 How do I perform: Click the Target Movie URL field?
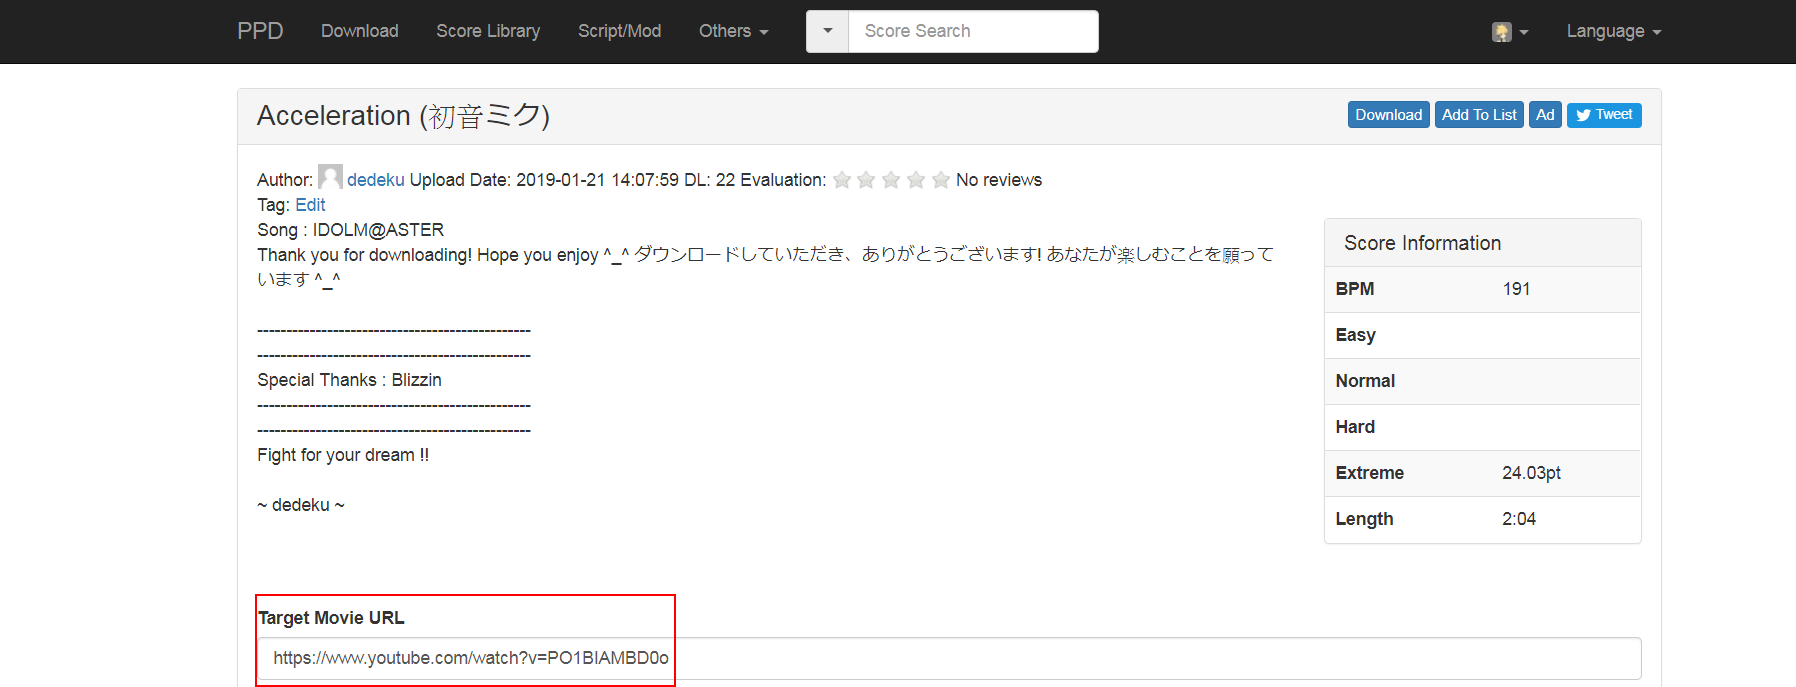pyautogui.click(x=948, y=658)
